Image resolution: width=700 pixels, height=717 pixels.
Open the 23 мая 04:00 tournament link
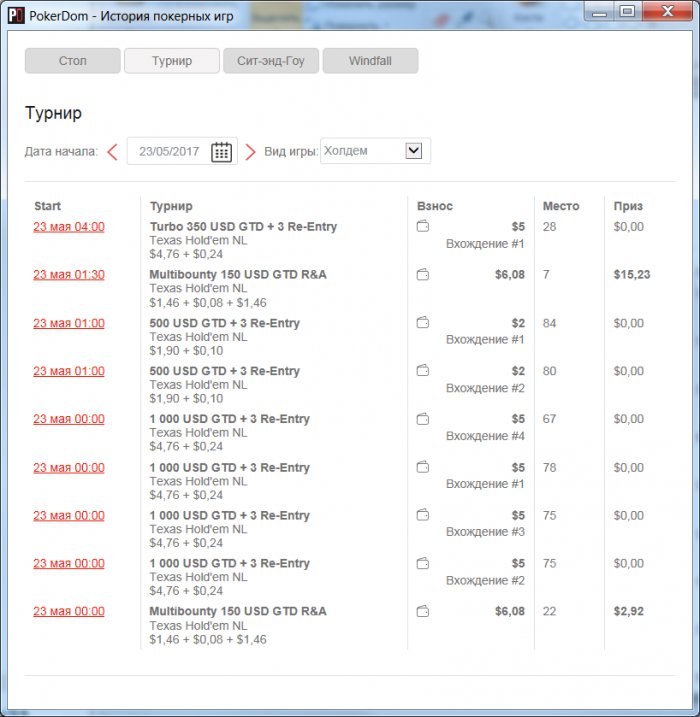coord(69,227)
